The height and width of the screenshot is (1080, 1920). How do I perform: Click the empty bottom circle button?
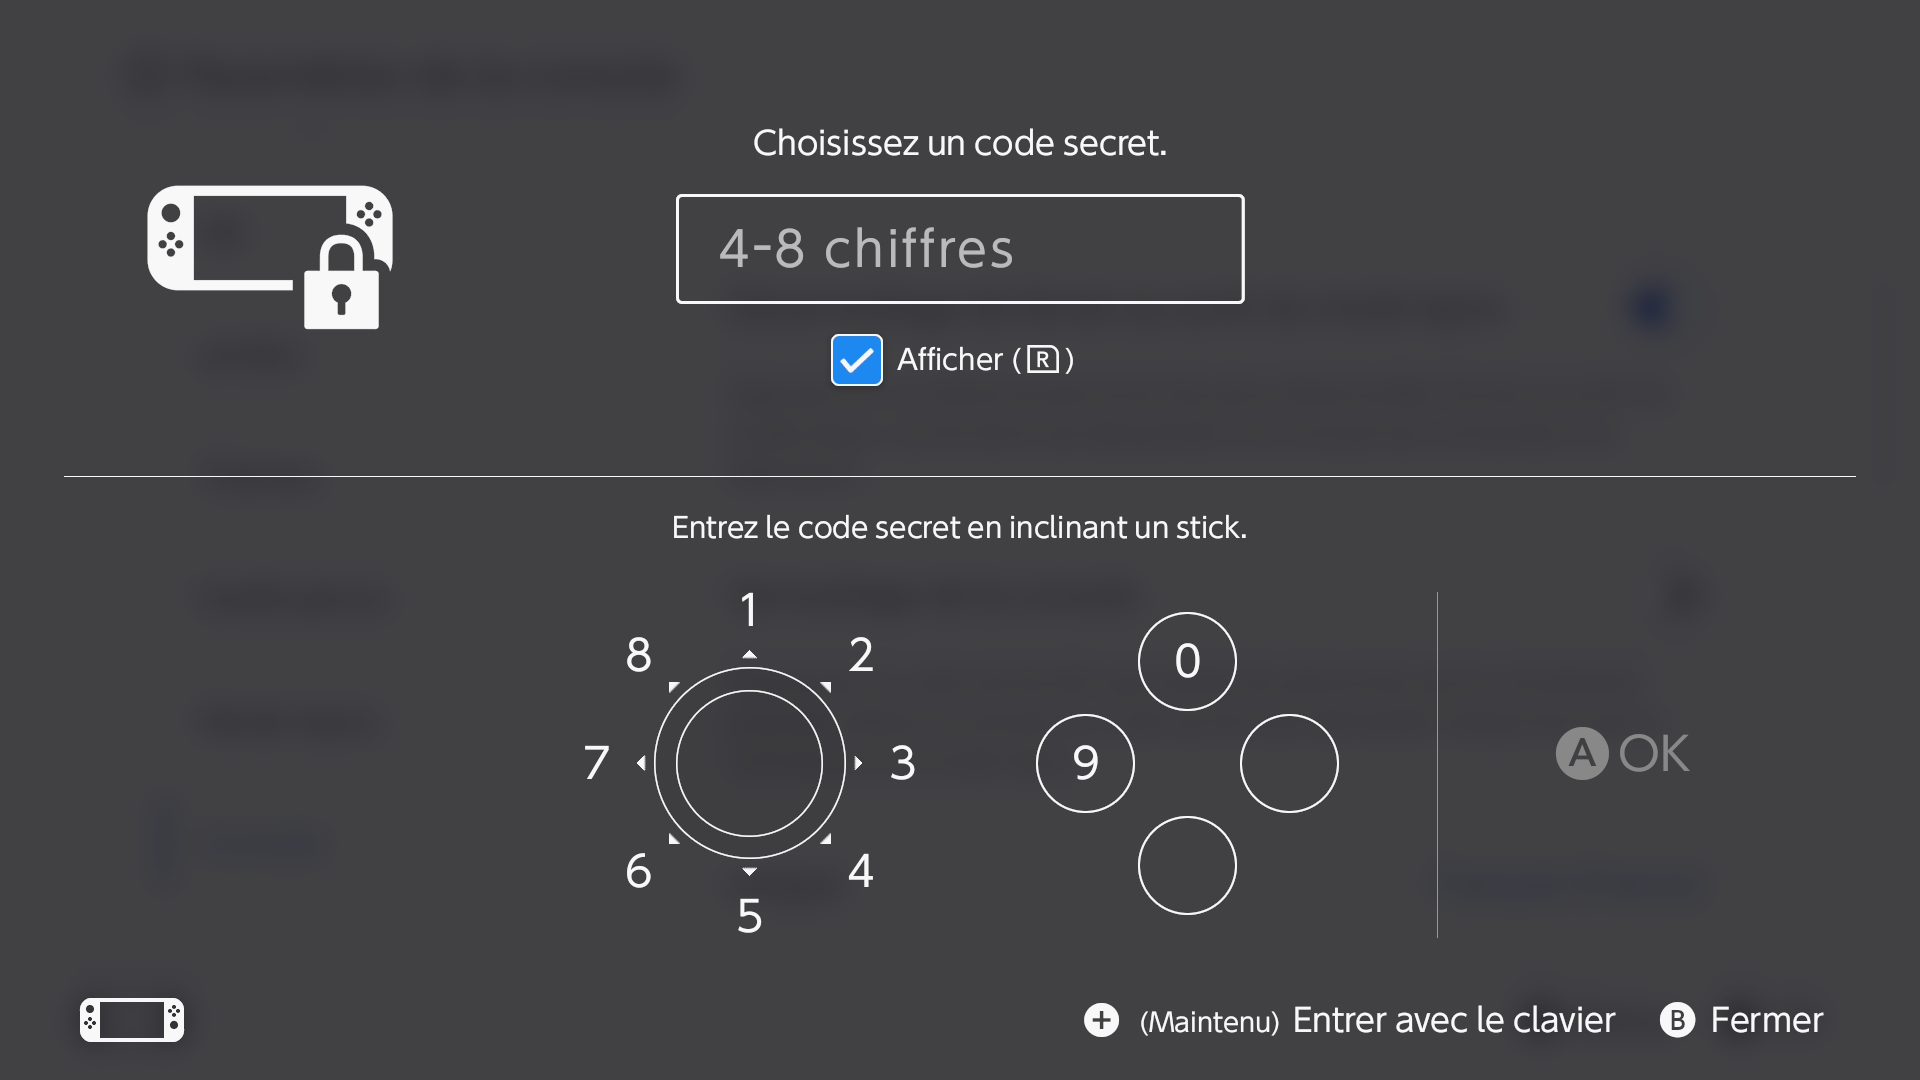point(1187,865)
